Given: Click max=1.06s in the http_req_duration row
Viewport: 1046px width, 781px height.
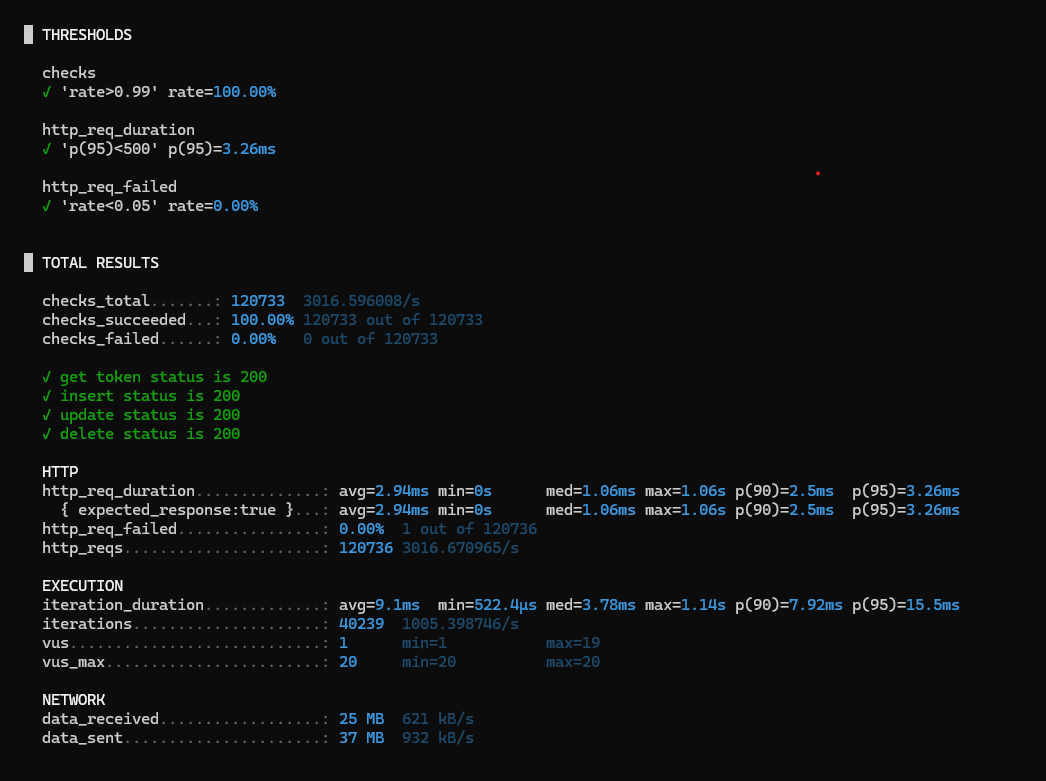Looking at the screenshot, I should point(685,492).
